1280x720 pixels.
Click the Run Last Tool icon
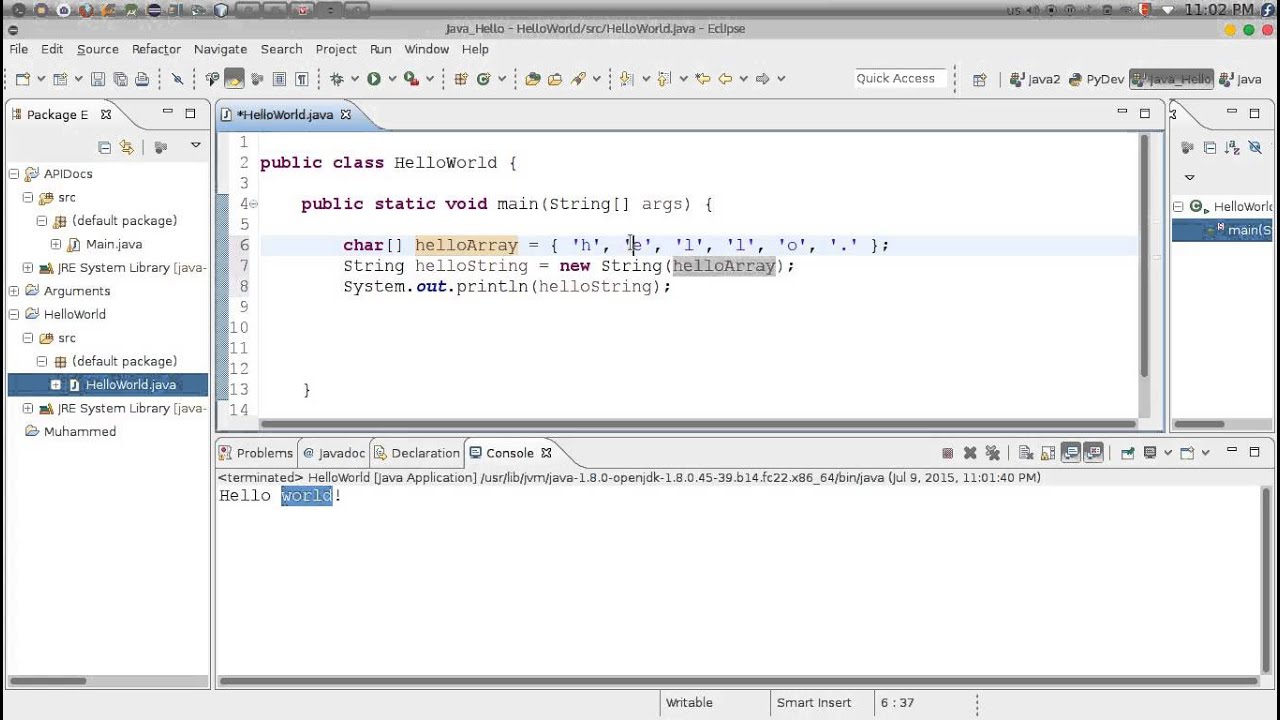411,79
